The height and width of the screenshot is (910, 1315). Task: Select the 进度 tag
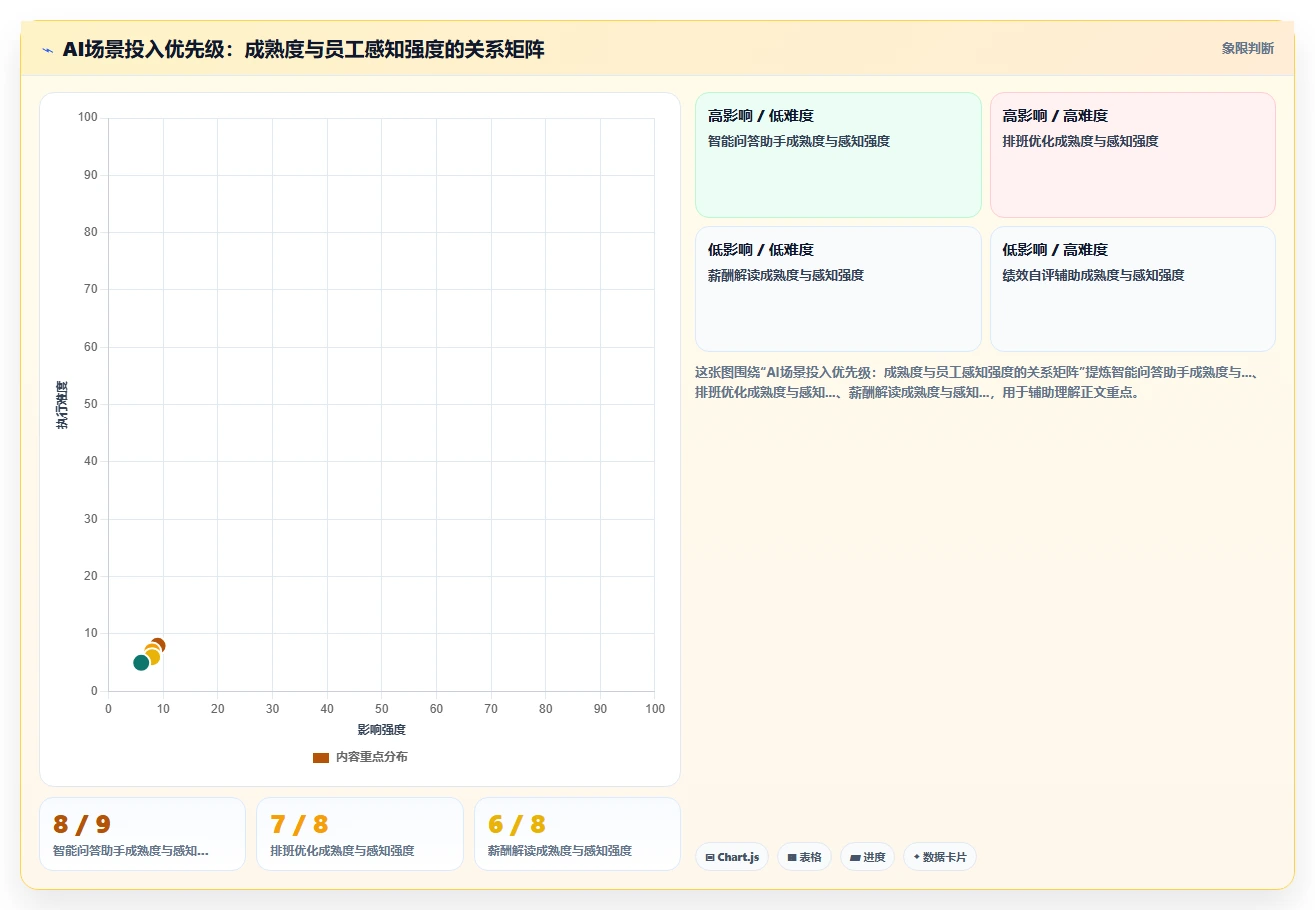tap(867, 857)
